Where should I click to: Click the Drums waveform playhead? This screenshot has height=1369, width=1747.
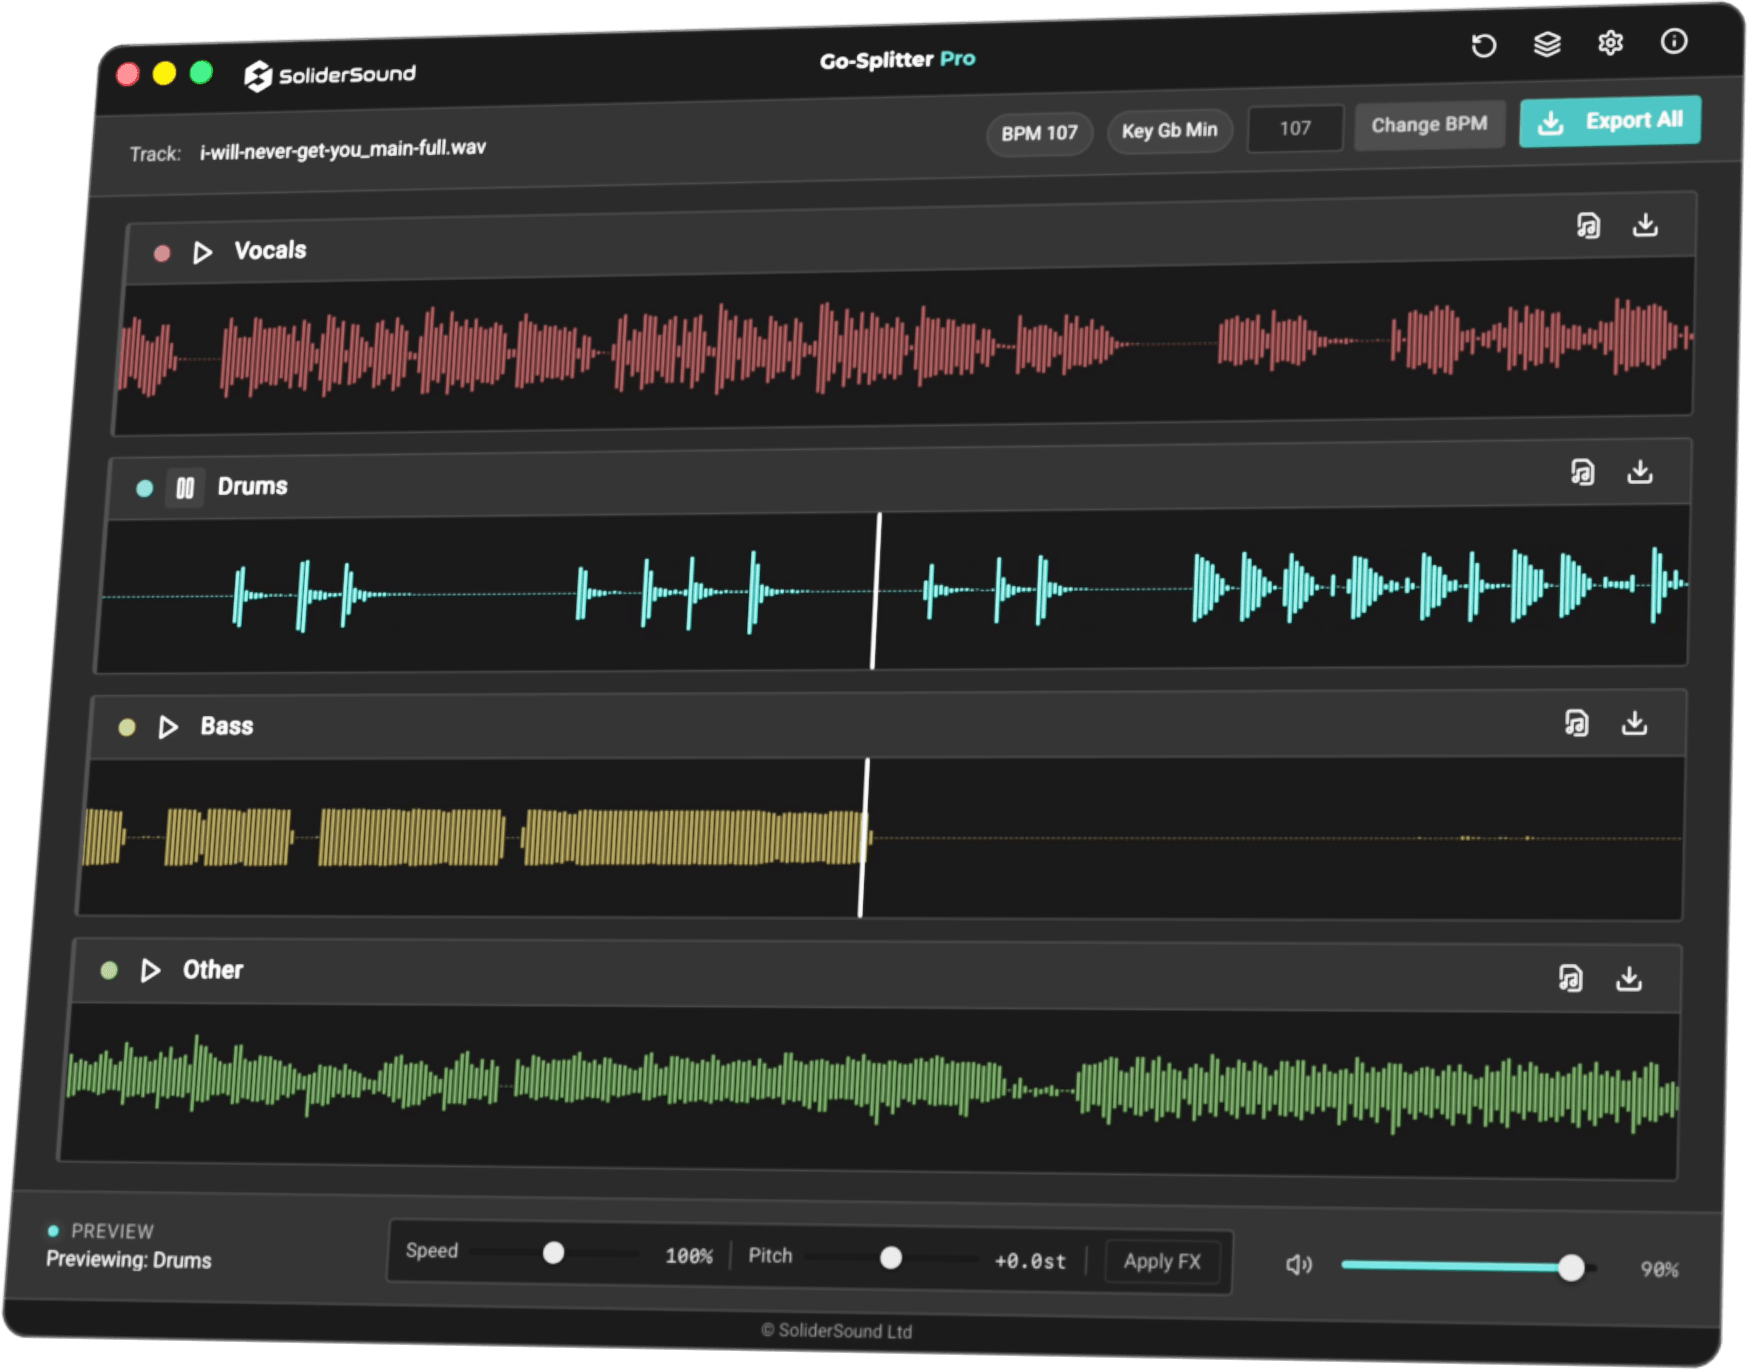876,591
